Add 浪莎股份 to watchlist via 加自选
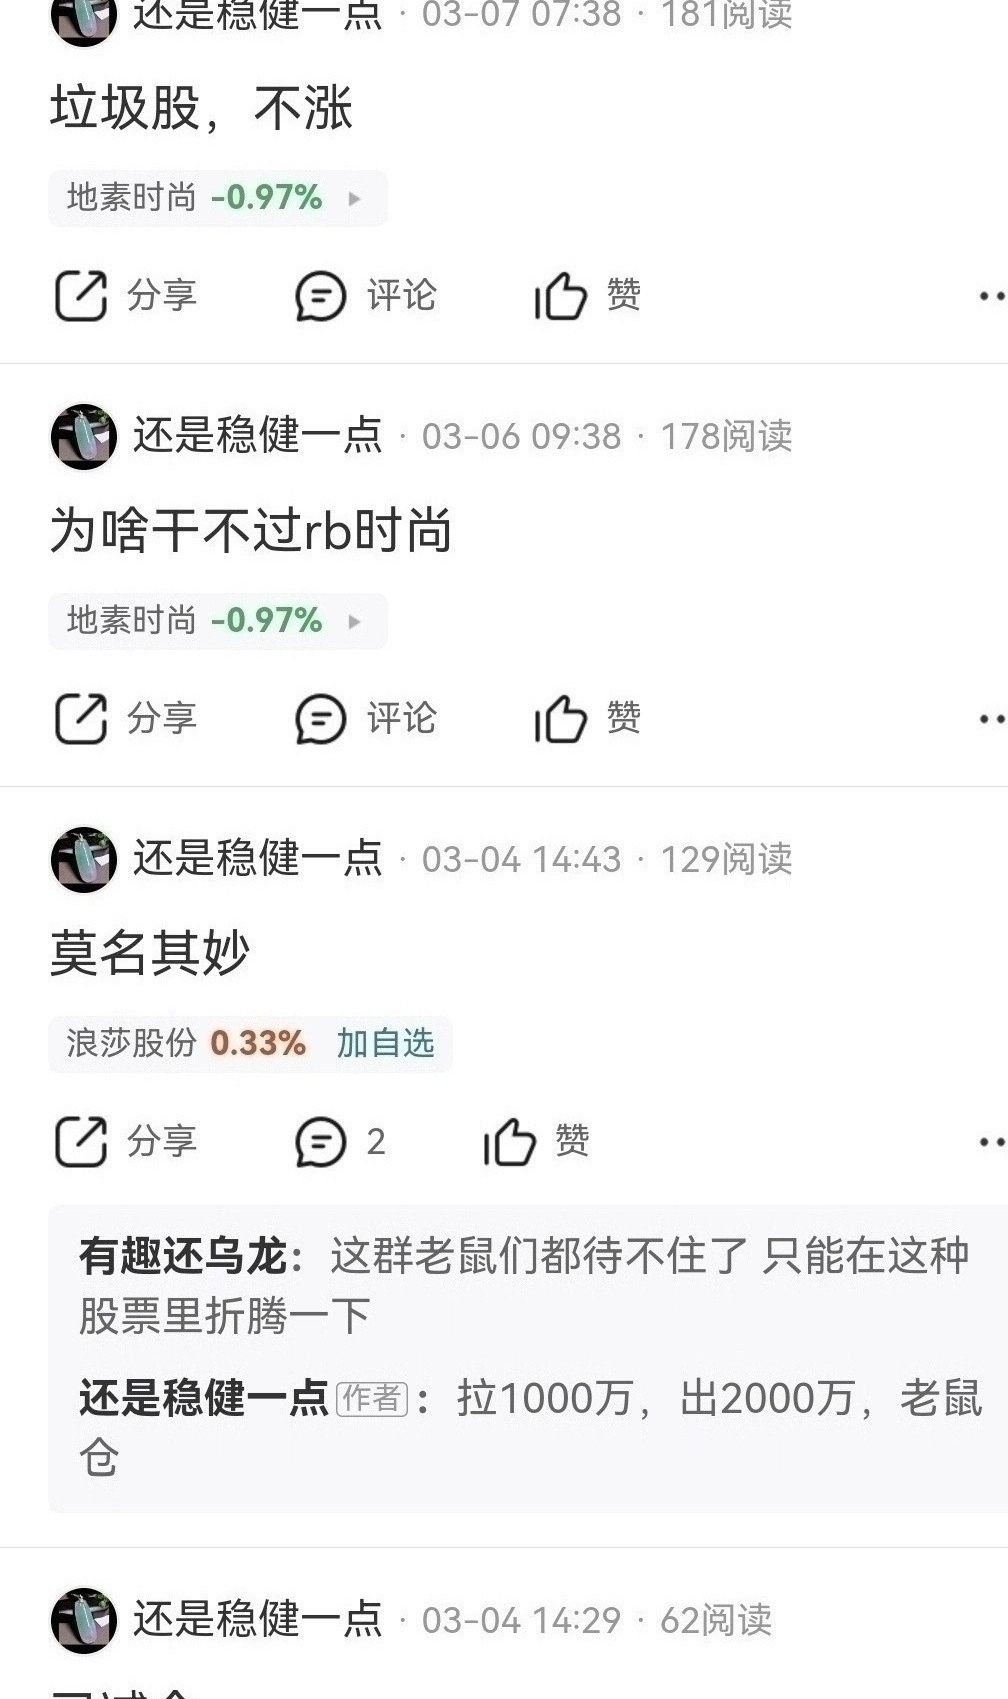The height and width of the screenshot is (1699, 1008). pos(386,1044)
